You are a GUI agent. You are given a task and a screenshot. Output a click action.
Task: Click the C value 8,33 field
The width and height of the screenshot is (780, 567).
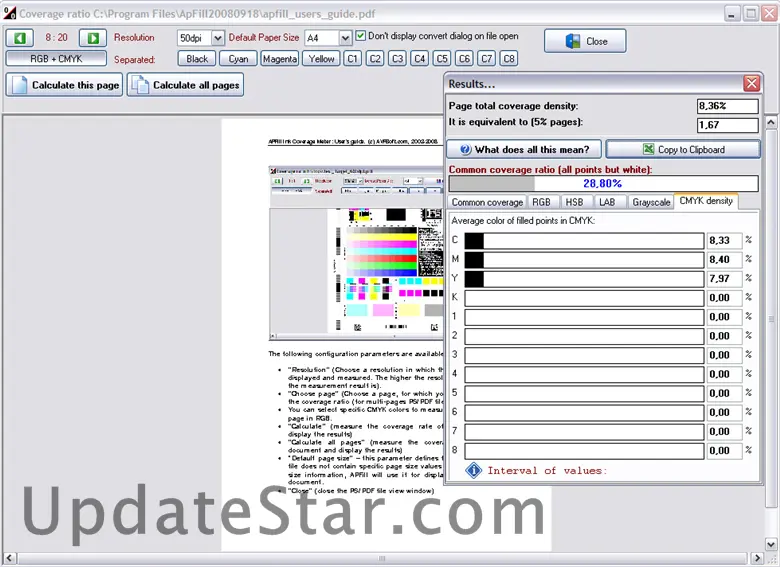(724, 241)
